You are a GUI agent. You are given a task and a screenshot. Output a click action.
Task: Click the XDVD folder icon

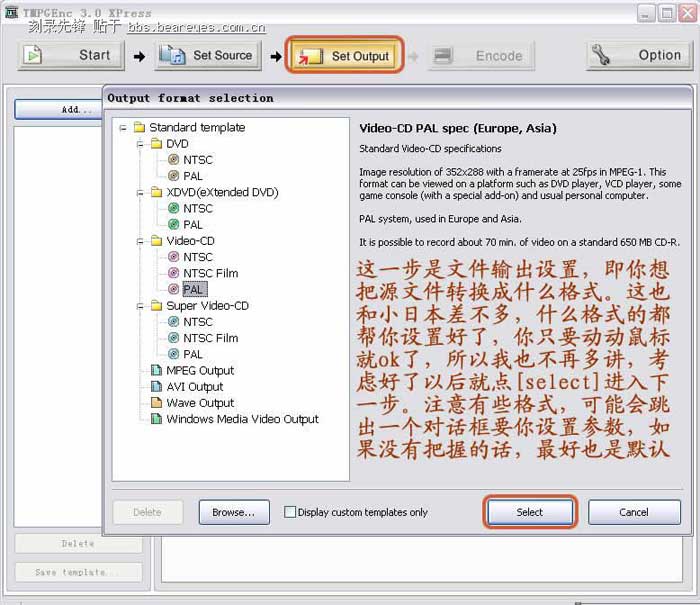156,192
